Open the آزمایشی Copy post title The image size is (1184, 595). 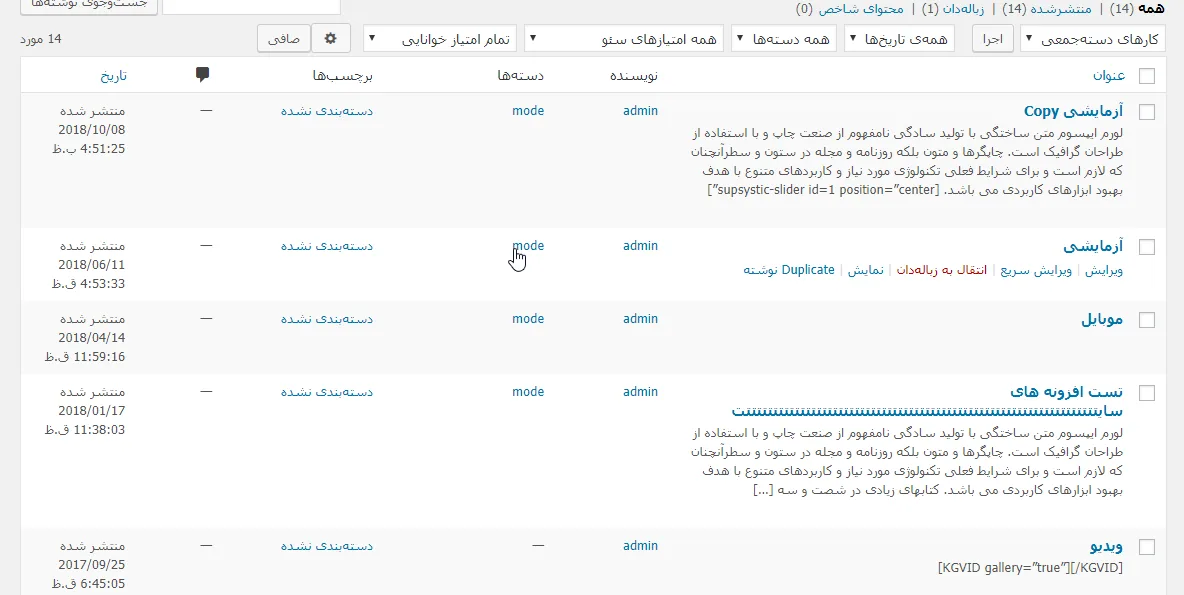pyautogui.click(x=1073, y=111)
